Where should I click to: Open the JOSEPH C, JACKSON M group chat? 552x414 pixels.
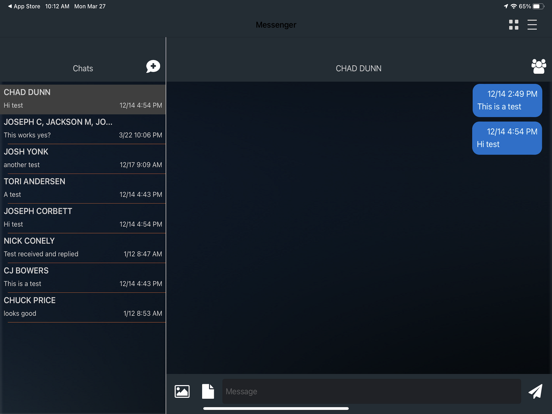coord(83,129)
